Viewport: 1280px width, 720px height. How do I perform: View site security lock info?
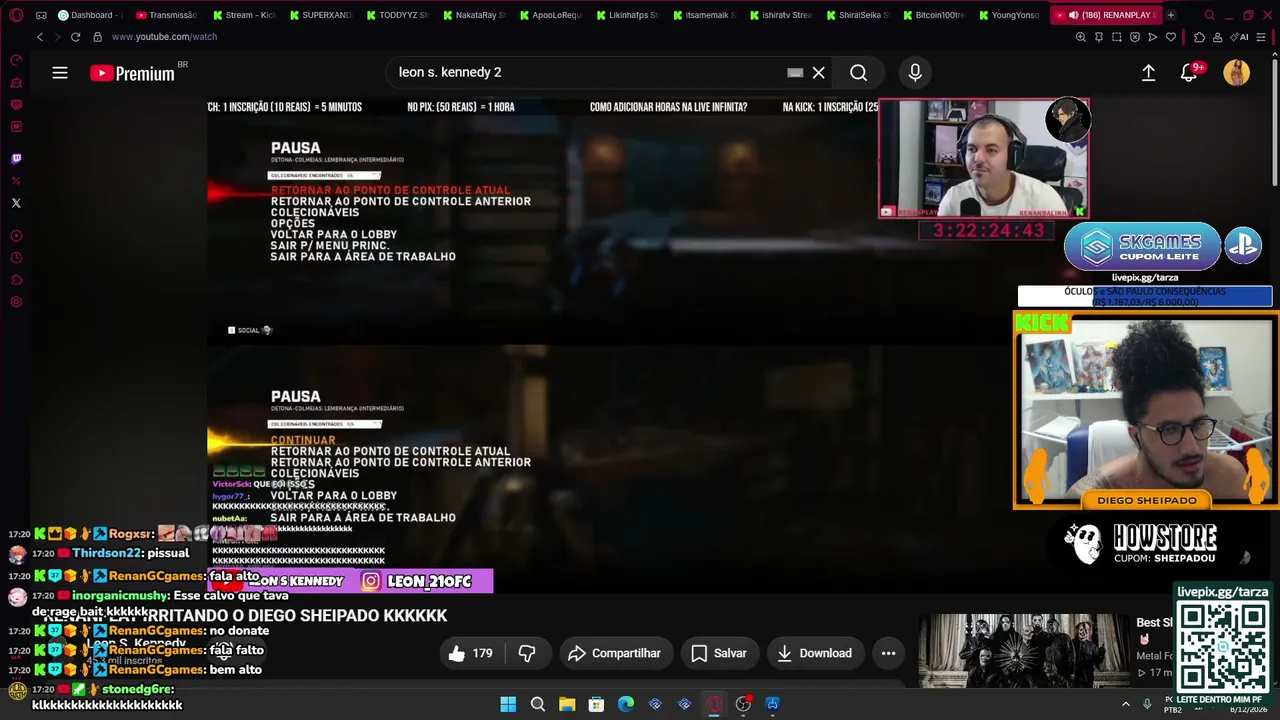click(x=97, y=37)
